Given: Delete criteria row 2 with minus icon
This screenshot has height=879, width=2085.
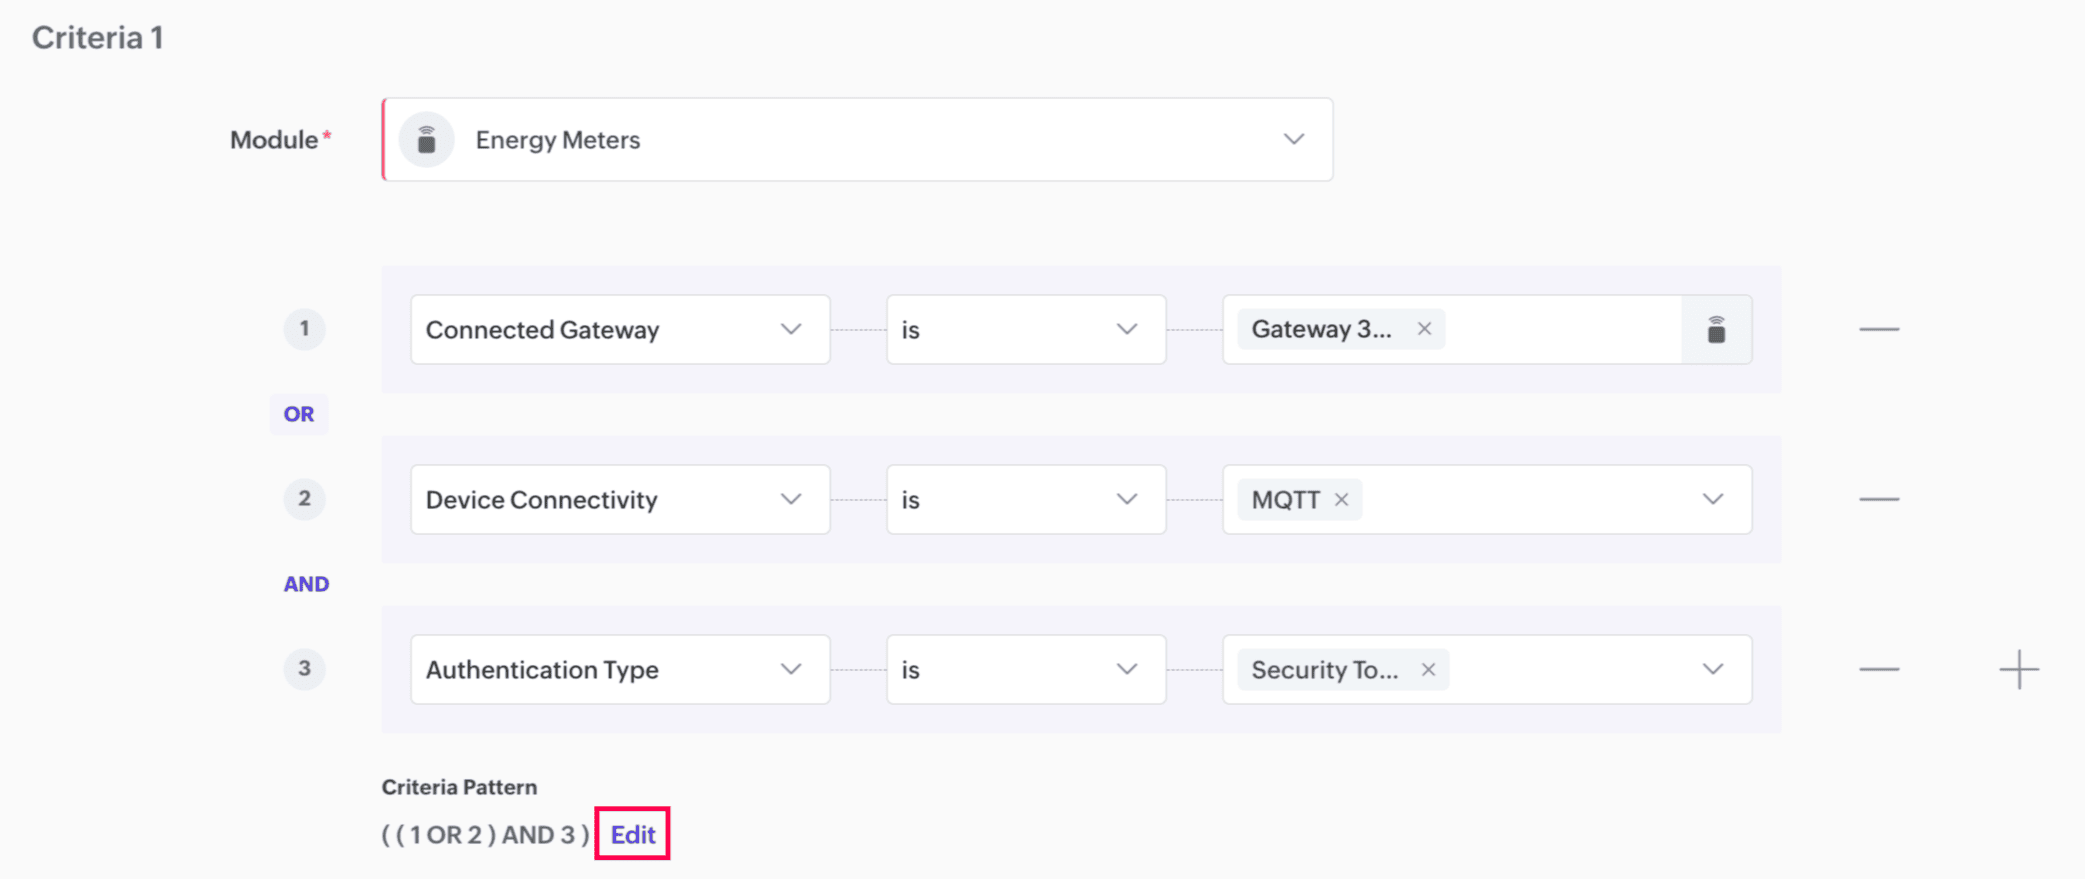Looking at the screenshot, I should click(x=1879, y=499).
